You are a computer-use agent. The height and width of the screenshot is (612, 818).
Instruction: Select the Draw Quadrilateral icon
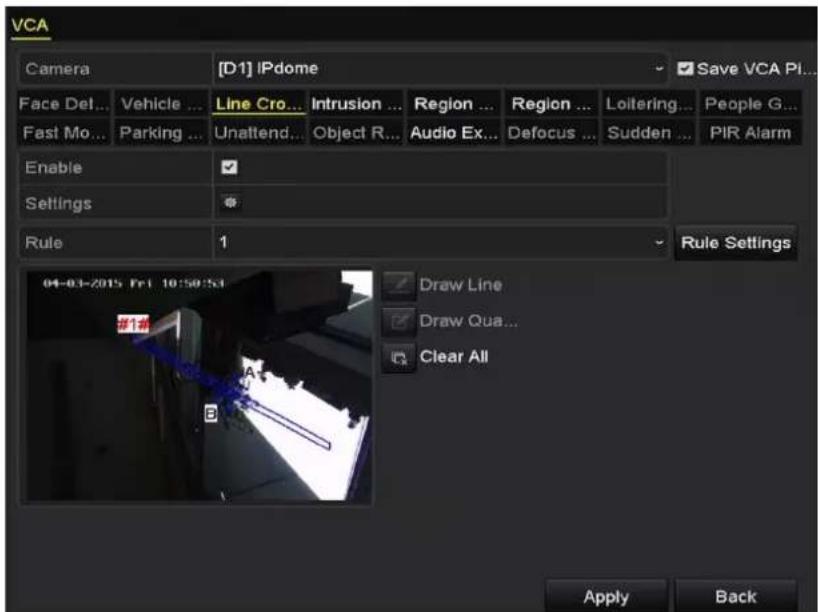tap(399, 321)
